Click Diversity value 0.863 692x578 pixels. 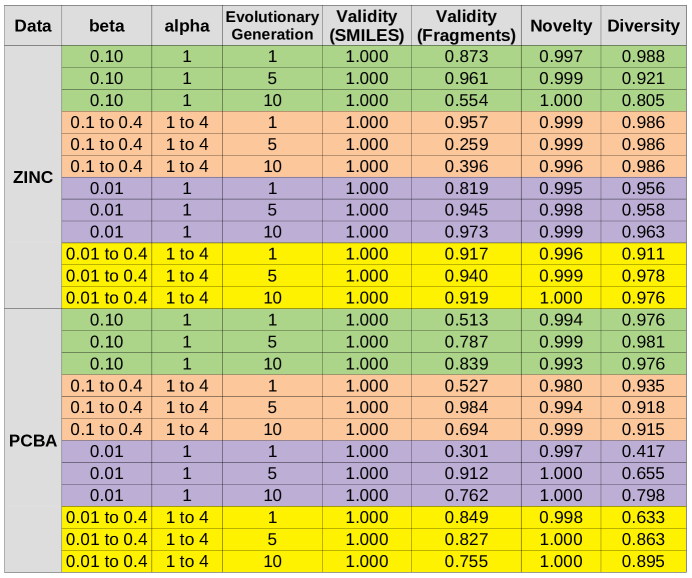point(643,539)
